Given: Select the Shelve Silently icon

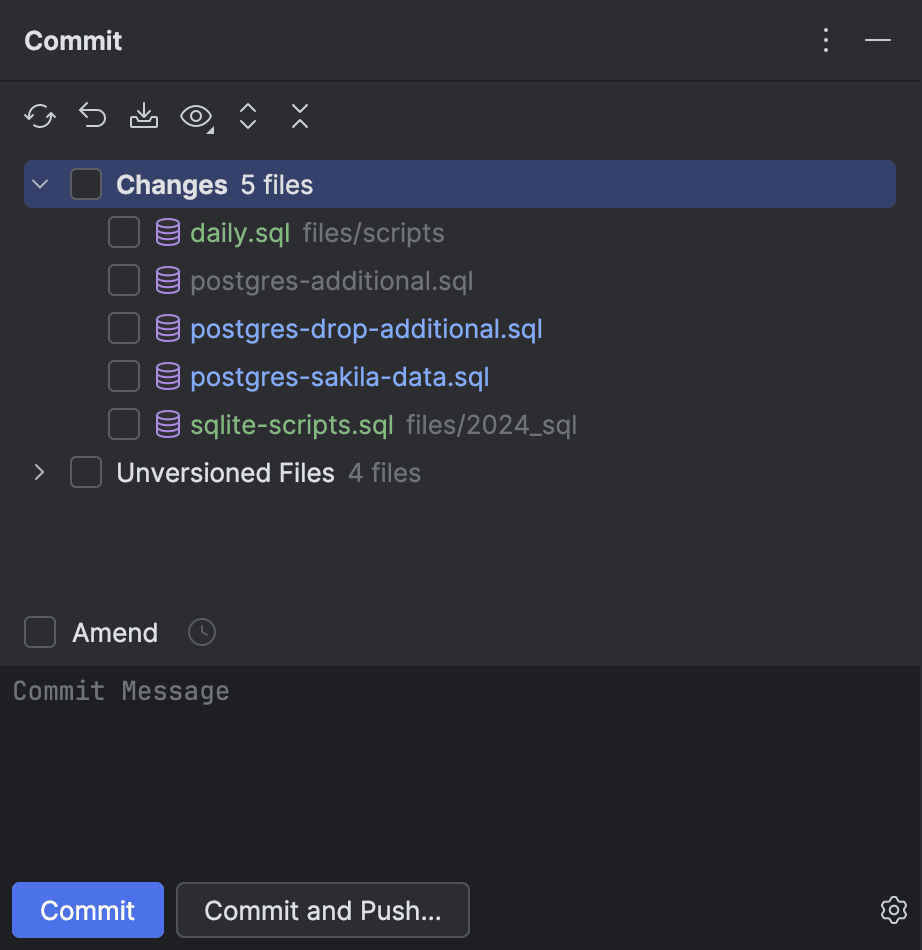Looking at the screenshot, I should point(144,116).
